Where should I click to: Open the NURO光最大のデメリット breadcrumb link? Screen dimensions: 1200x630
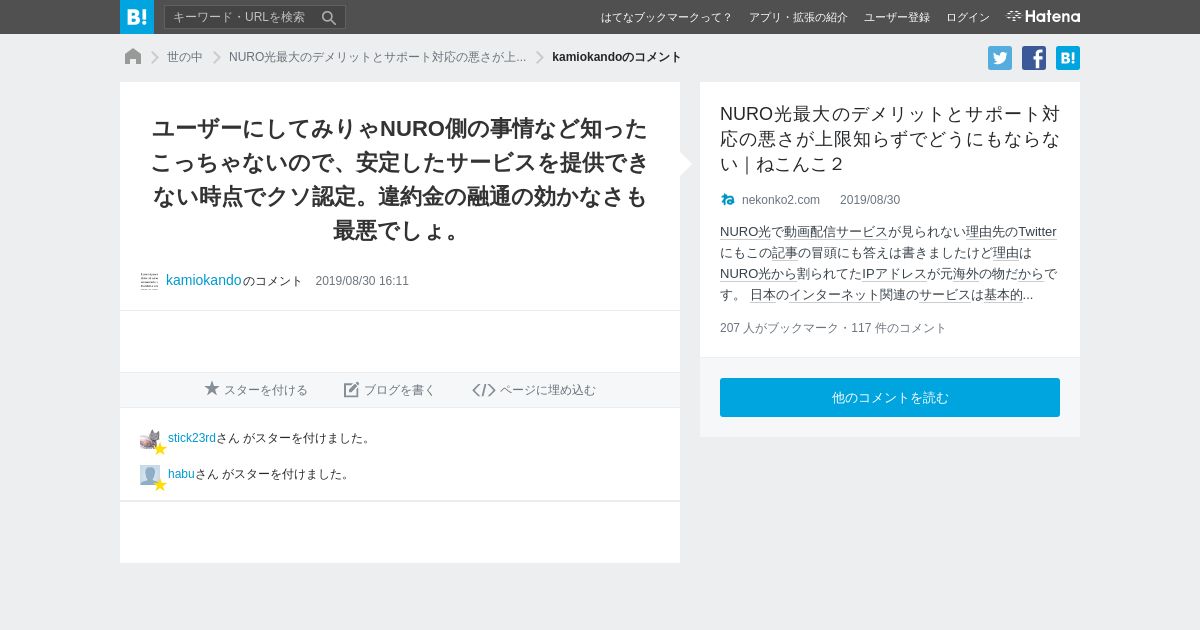click(x=377, y=57)
